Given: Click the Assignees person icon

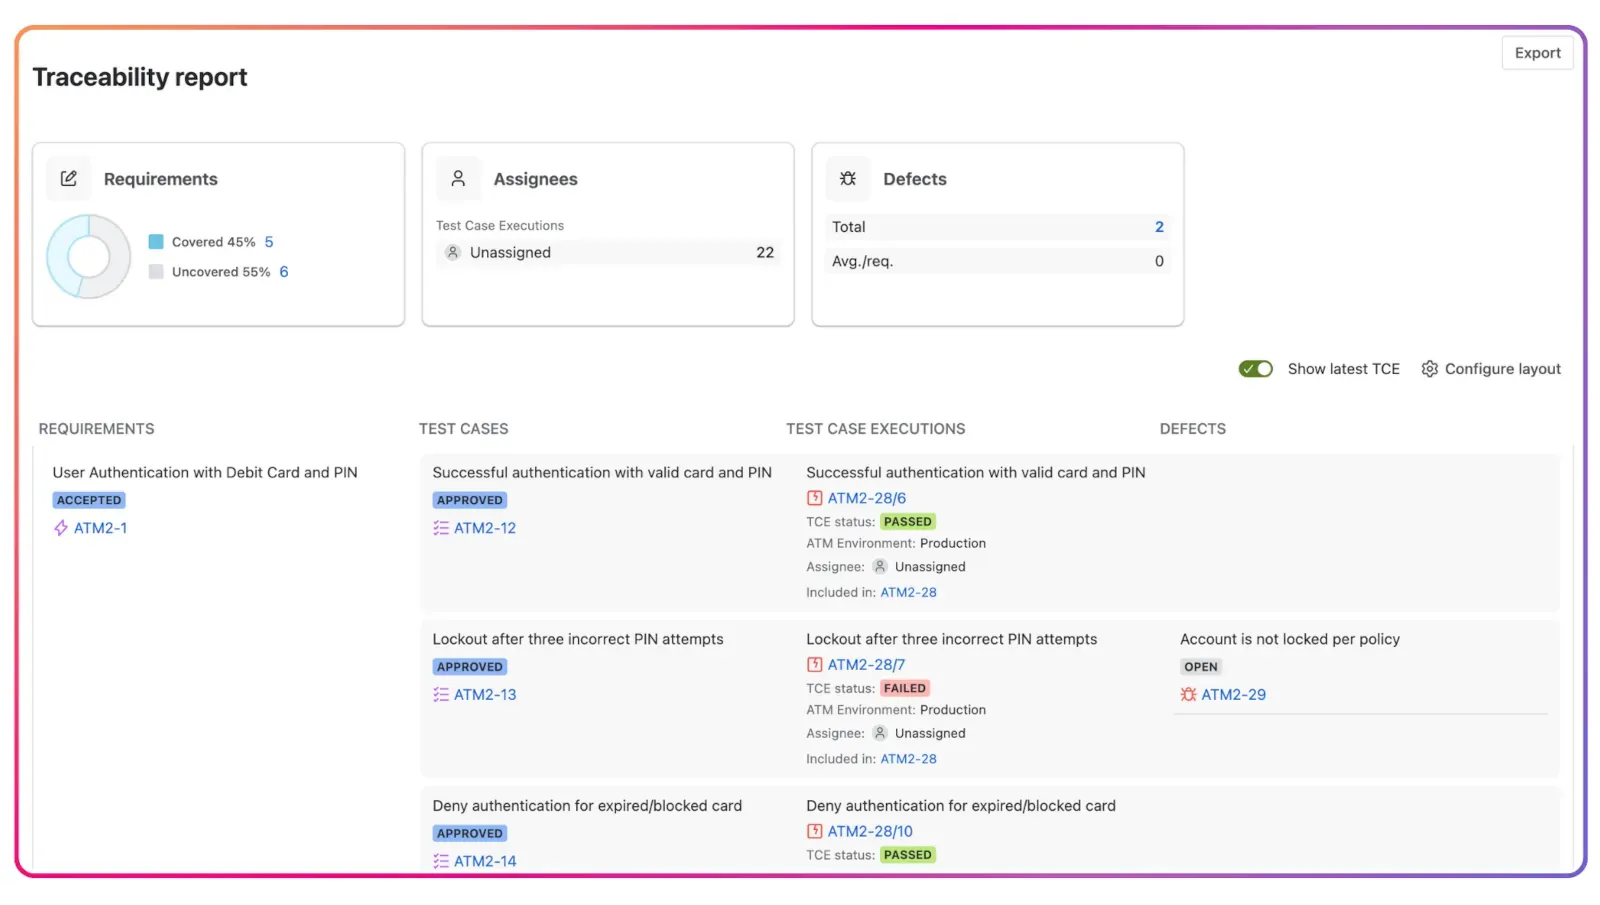Looking at the screenshot, I should coord(458,179).
